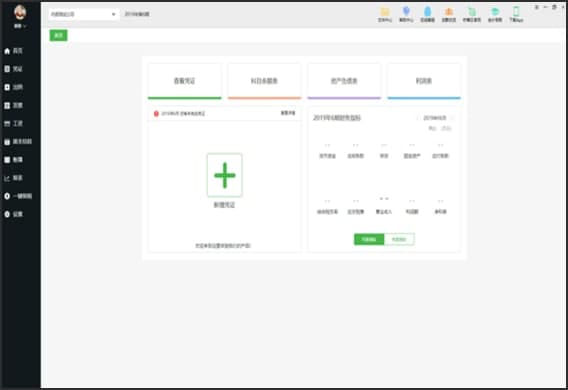568x390 pixels.
Task: Open the 凭证 voucher item in sidebar
Action: tap(14, 69)
